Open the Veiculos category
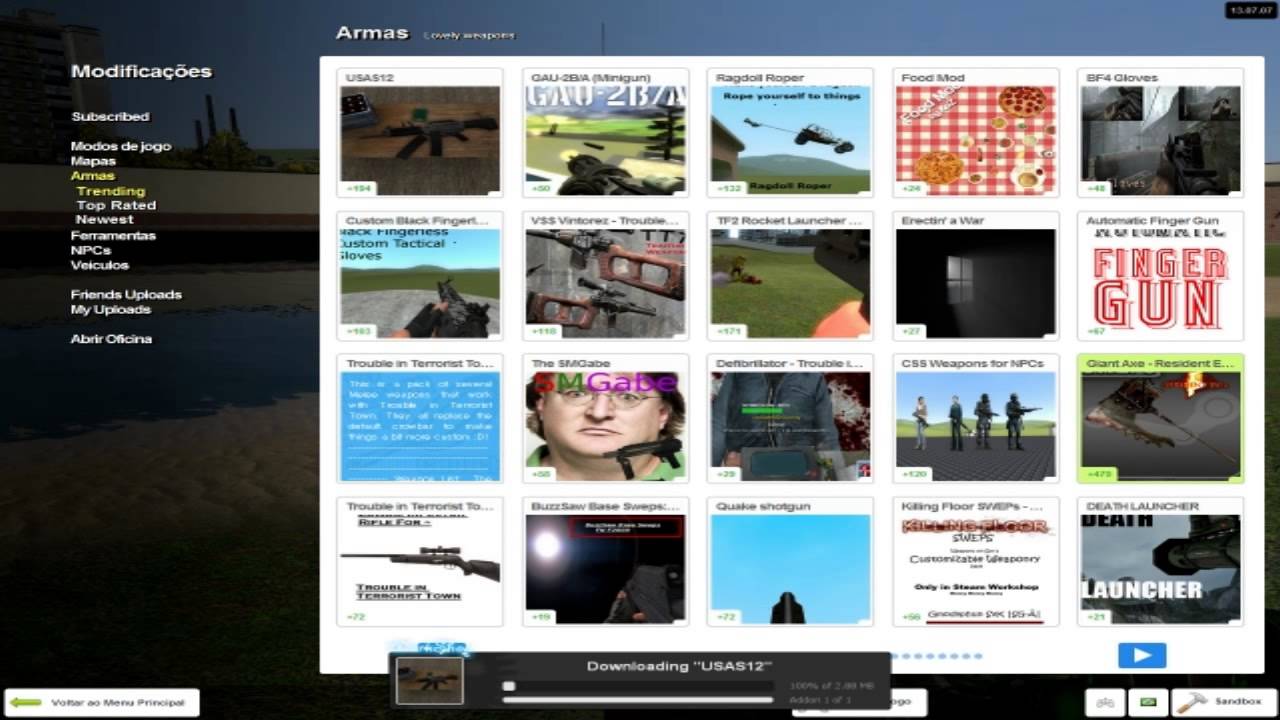This screenshot has height=720, width=1280. coord(99,265)
